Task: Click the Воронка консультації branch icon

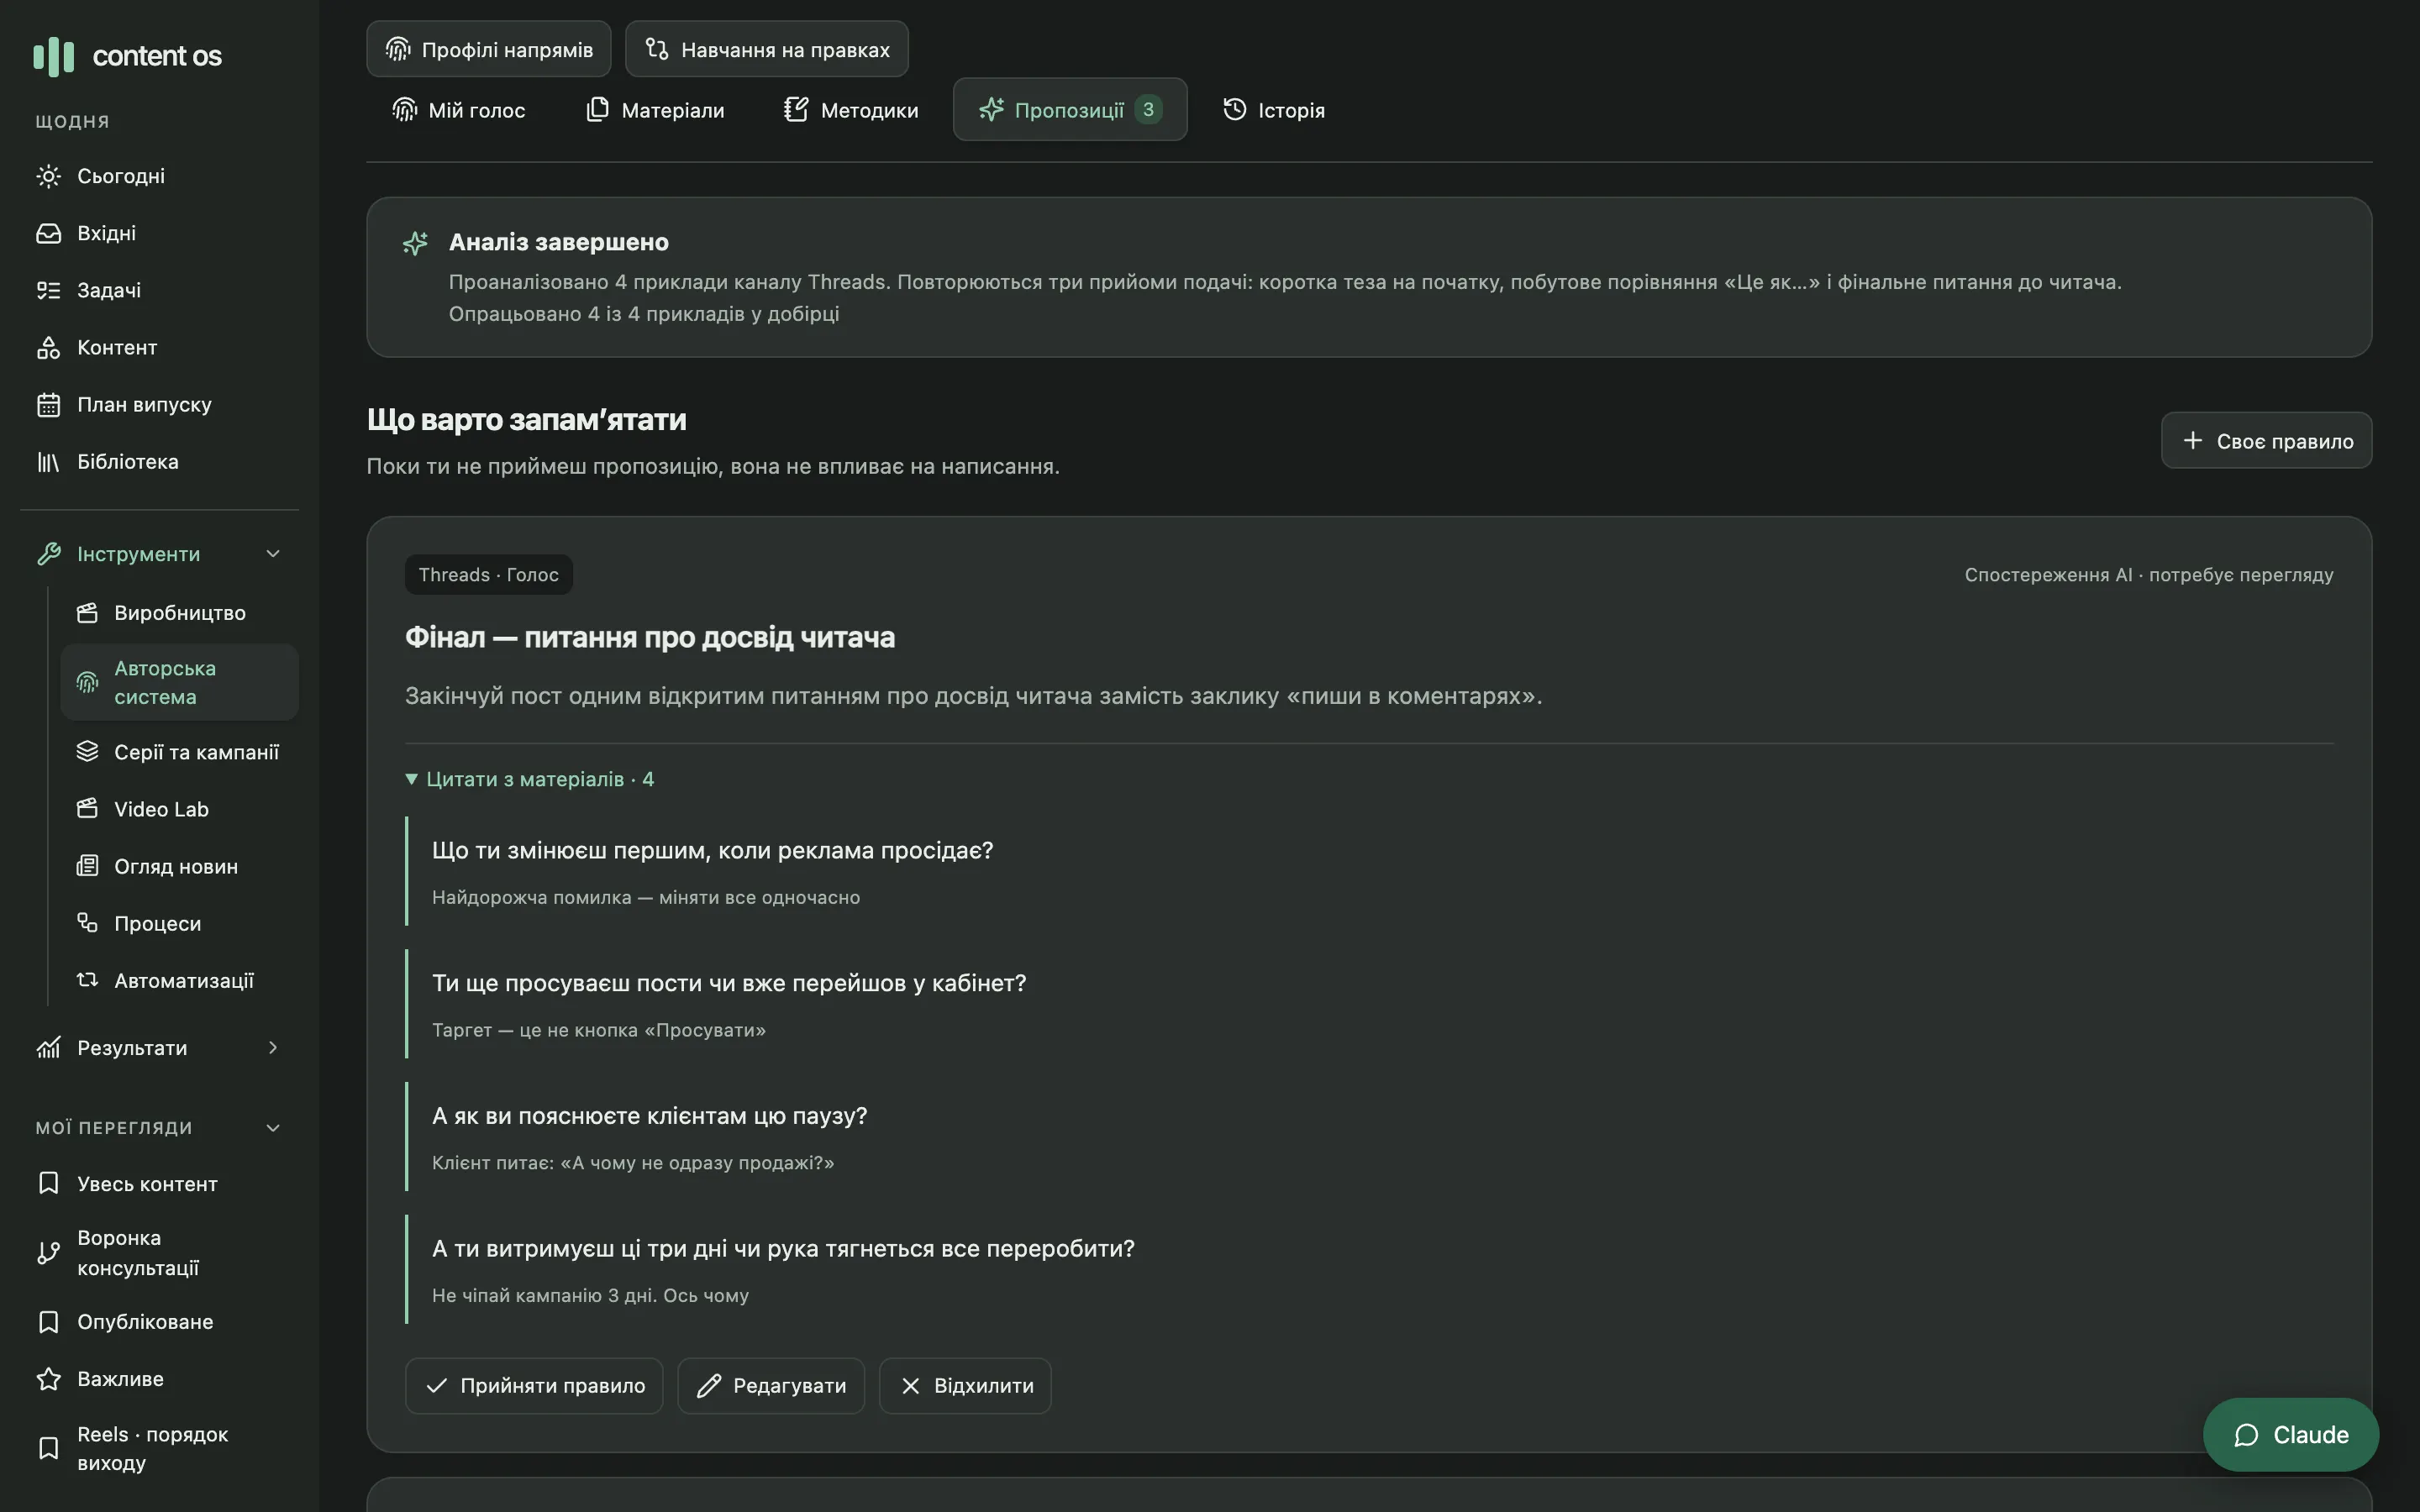Action: 48,1252
